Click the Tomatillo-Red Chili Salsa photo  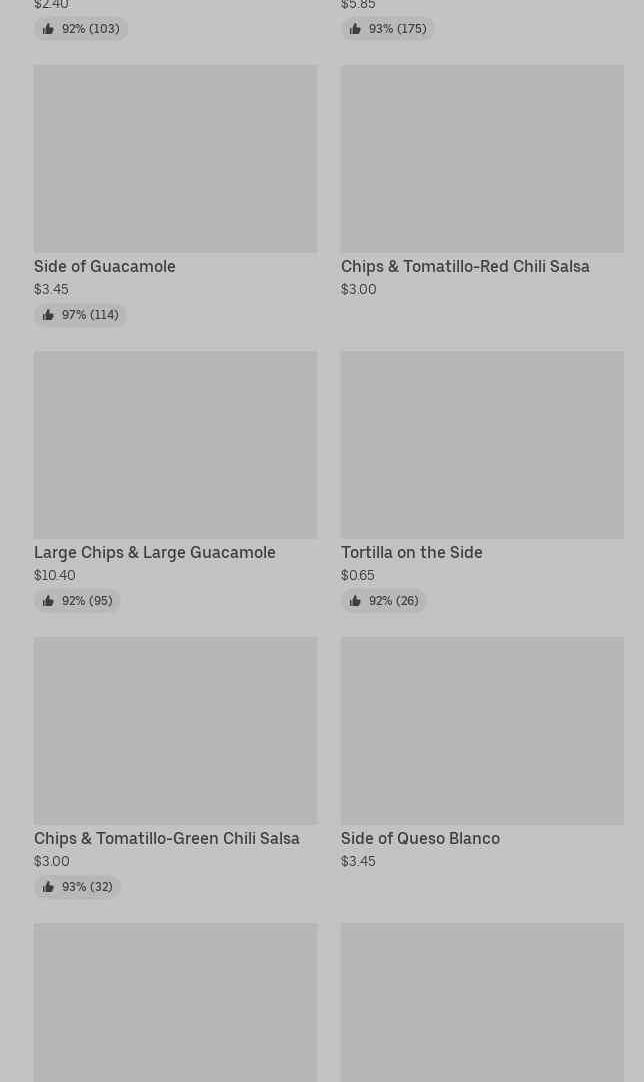pyautogui.click(x=482, y=158)
